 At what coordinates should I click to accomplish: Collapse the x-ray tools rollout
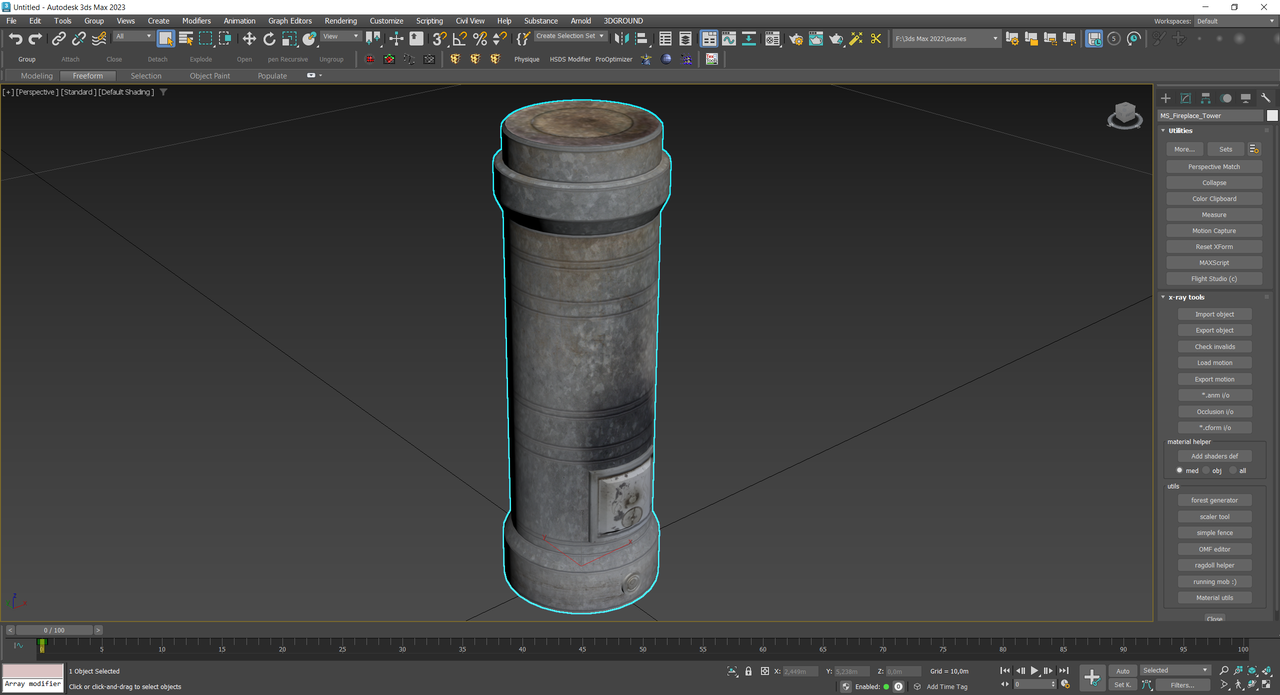click(x=1187, y=297)
